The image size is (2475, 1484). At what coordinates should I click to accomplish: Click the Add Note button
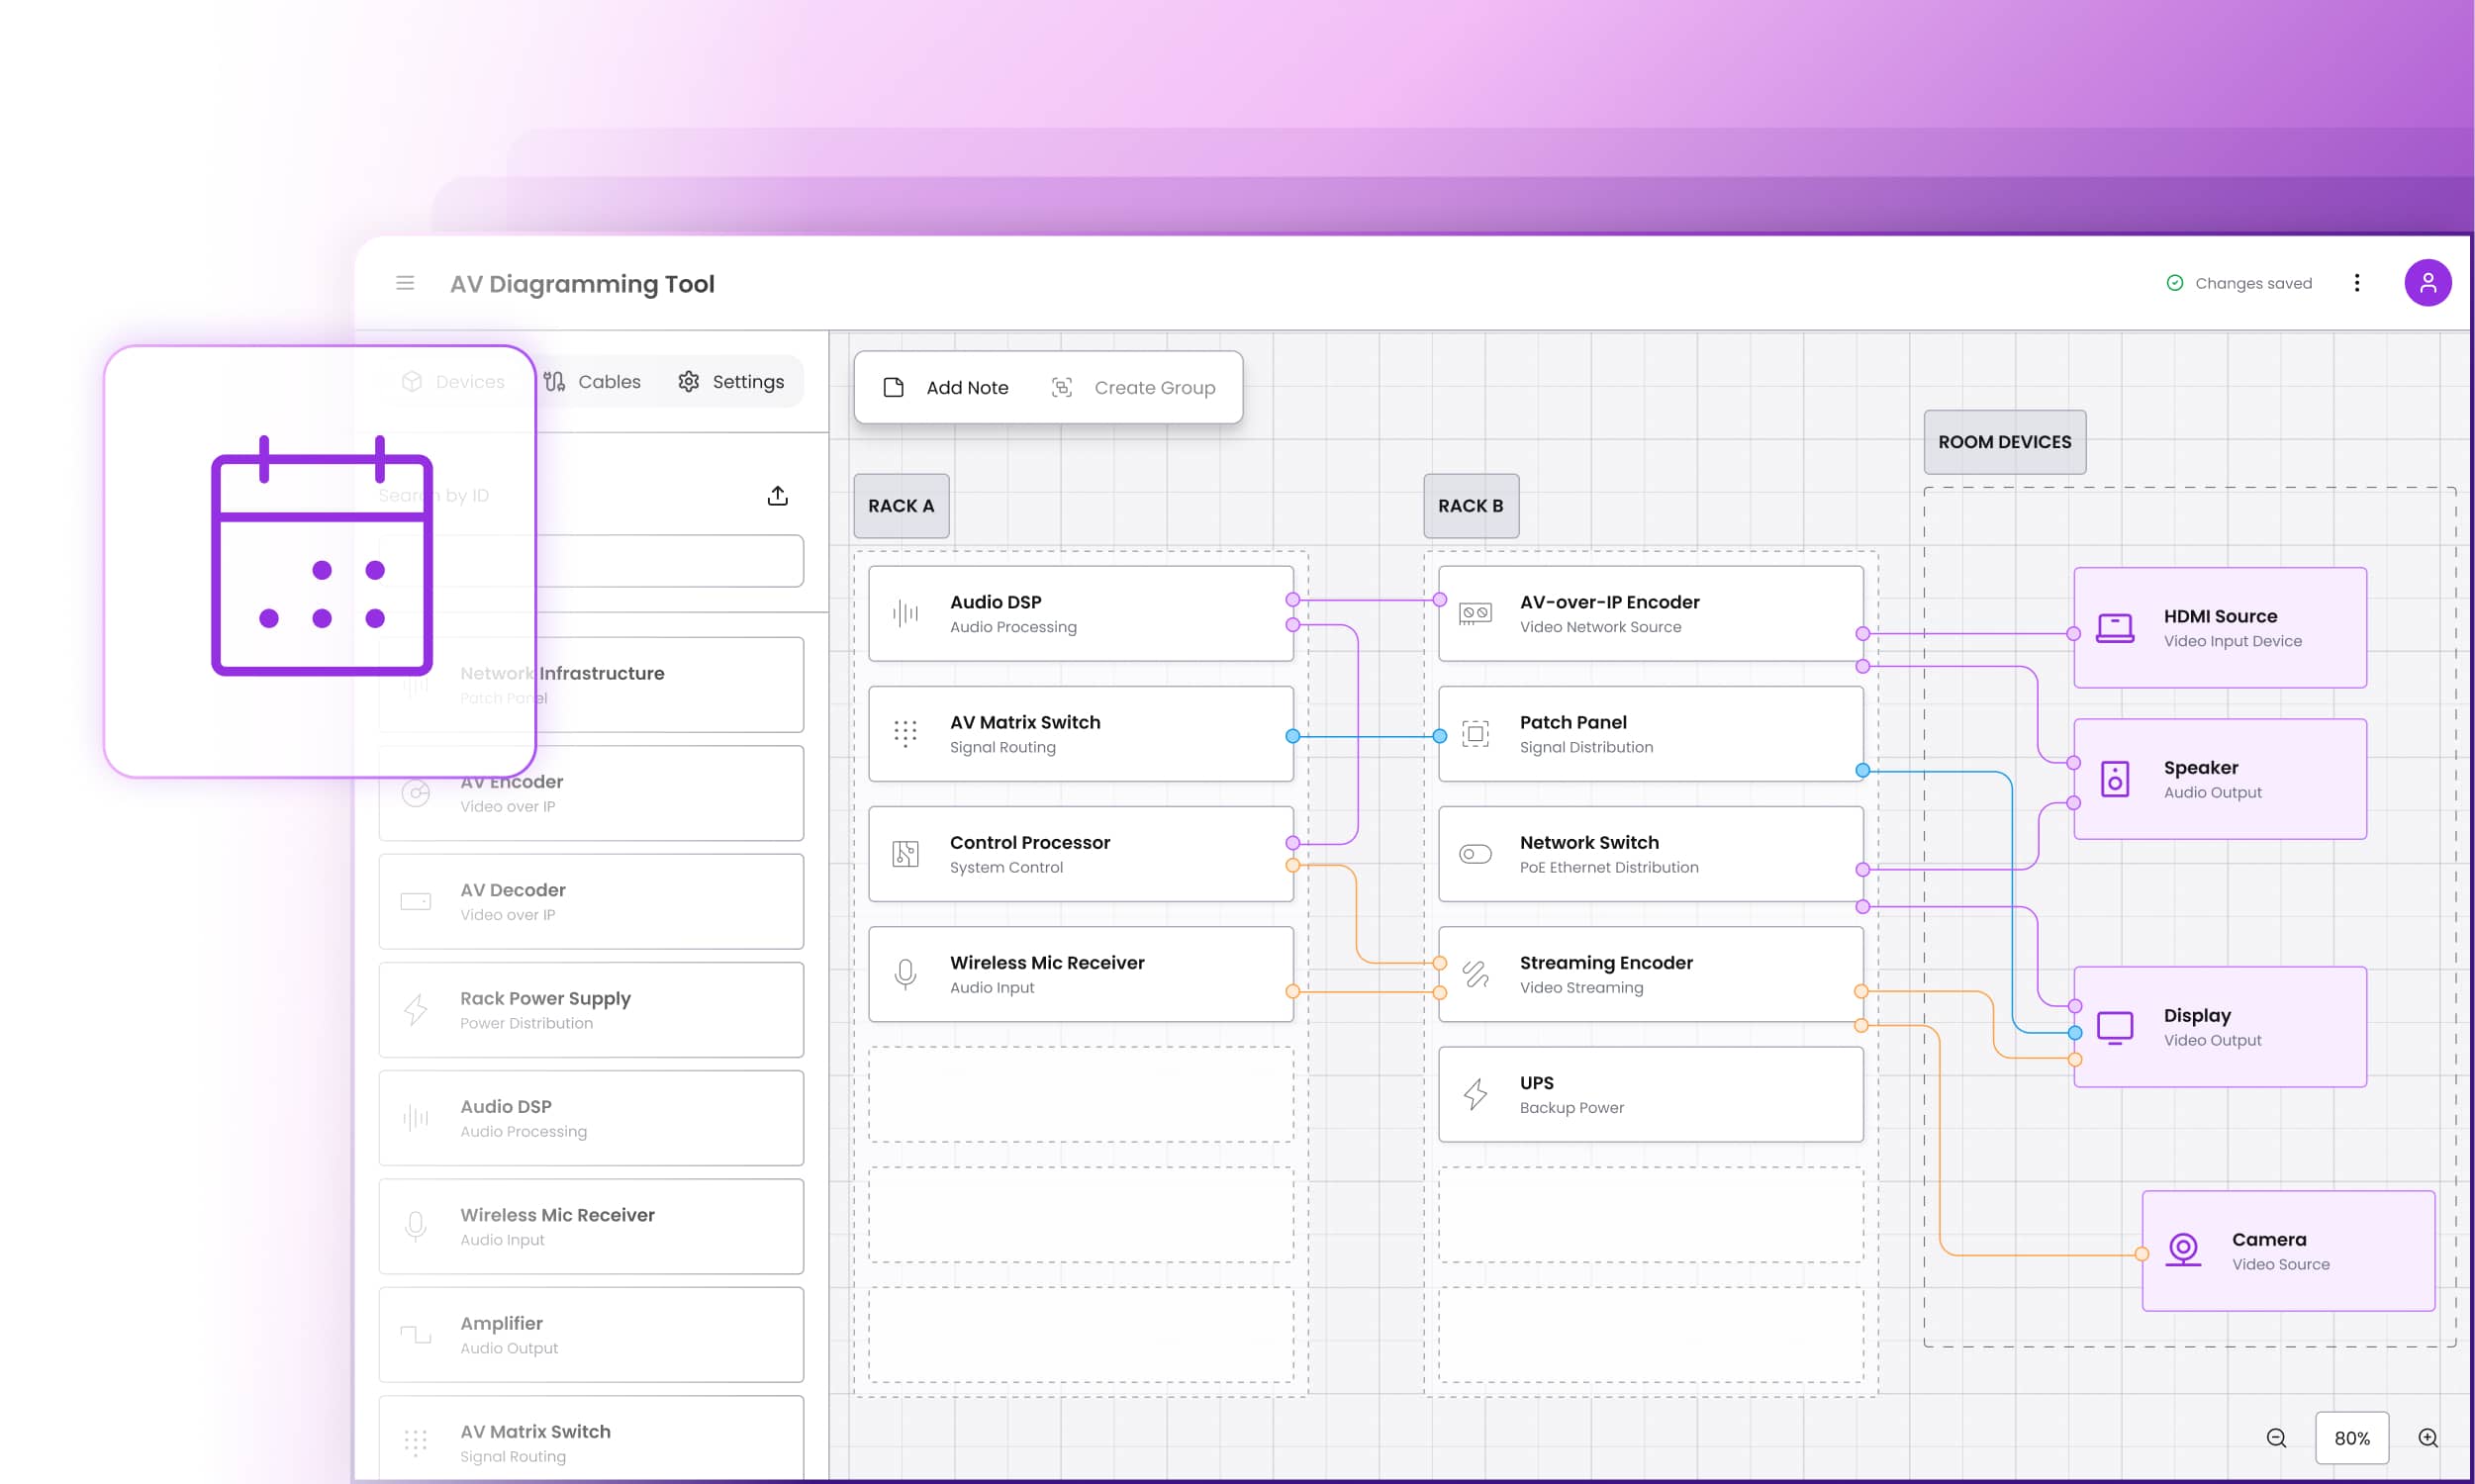click(947, 388)
